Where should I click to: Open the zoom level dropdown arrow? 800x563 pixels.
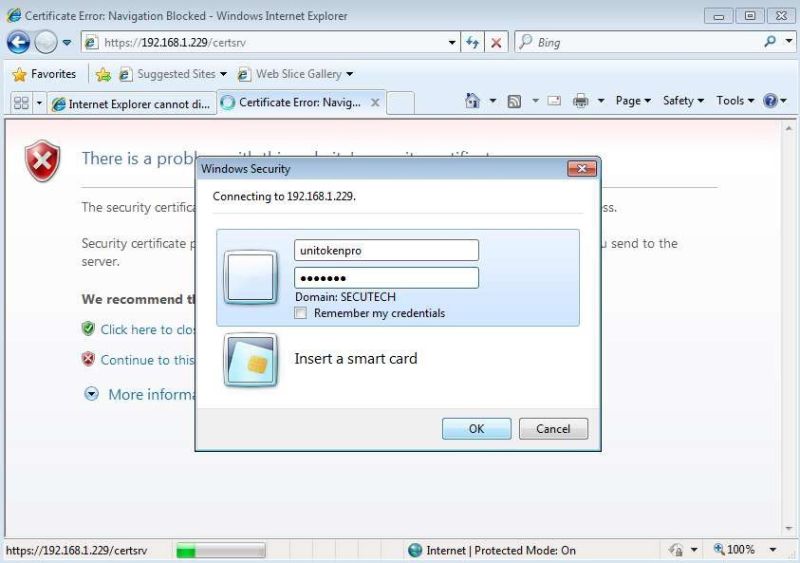(x=773, y=550)
